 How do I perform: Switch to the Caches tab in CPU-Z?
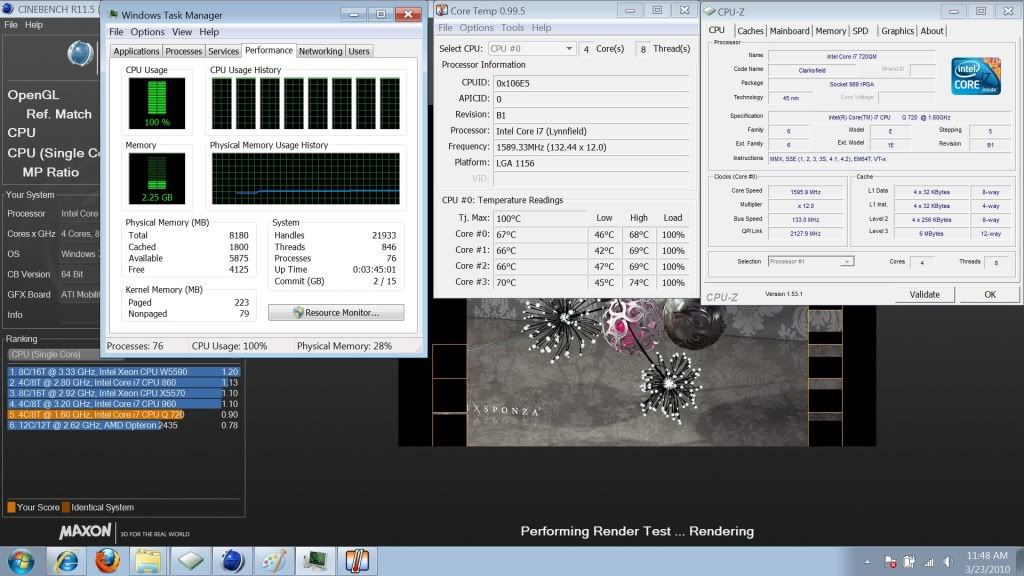click(750, 31)
